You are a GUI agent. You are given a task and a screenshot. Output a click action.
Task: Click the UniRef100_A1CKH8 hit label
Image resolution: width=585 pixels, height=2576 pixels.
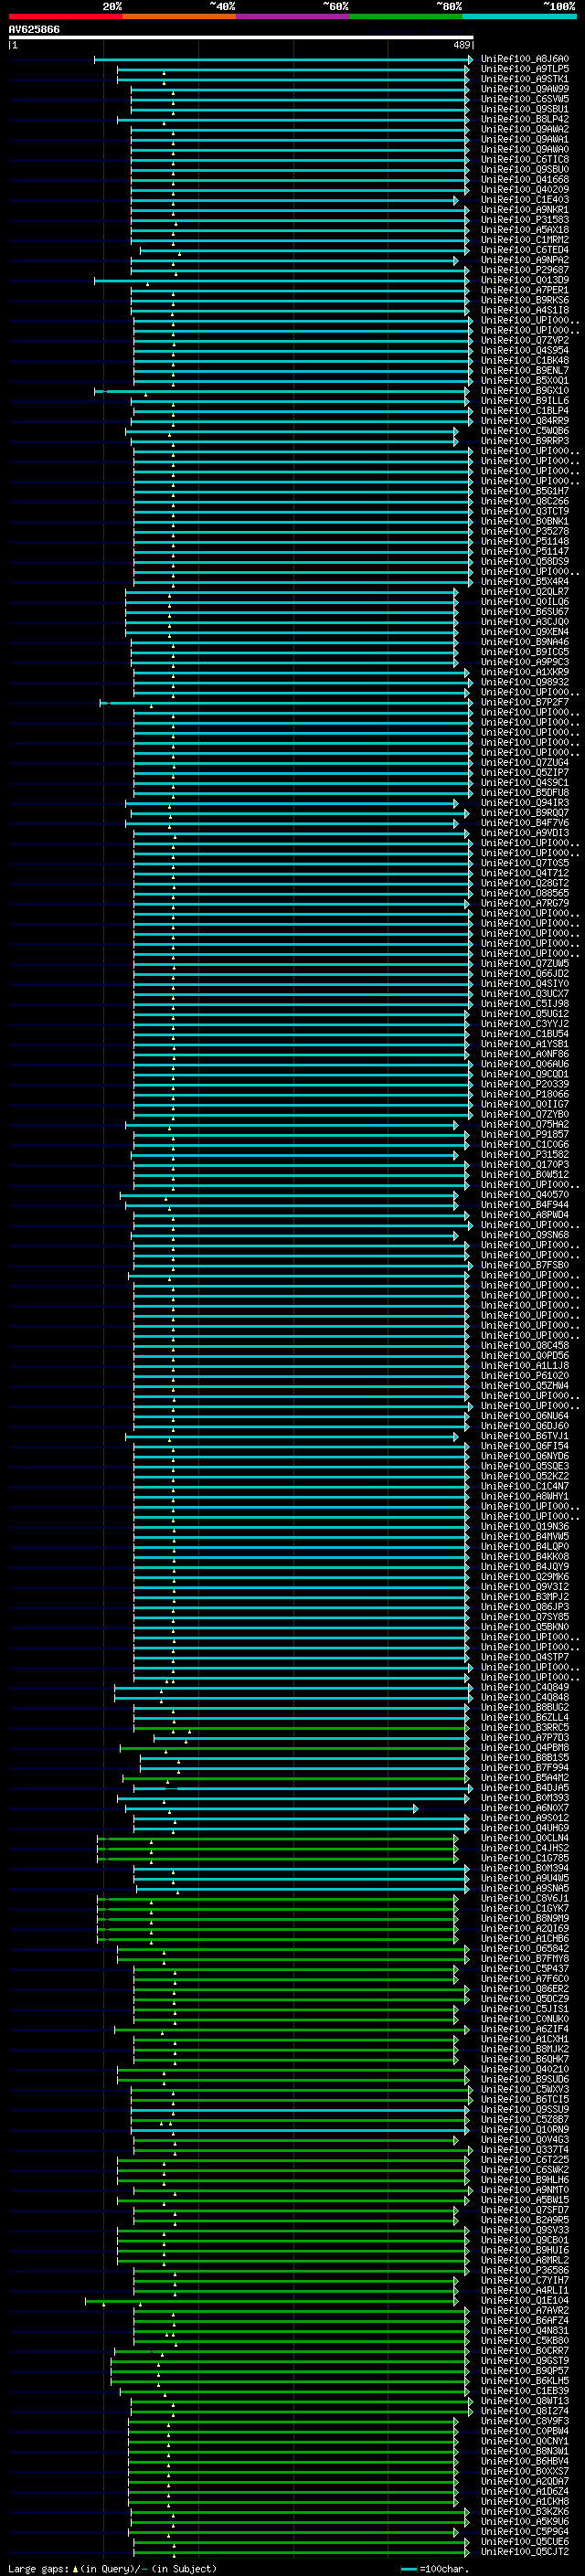click(x=525, y=2502)
